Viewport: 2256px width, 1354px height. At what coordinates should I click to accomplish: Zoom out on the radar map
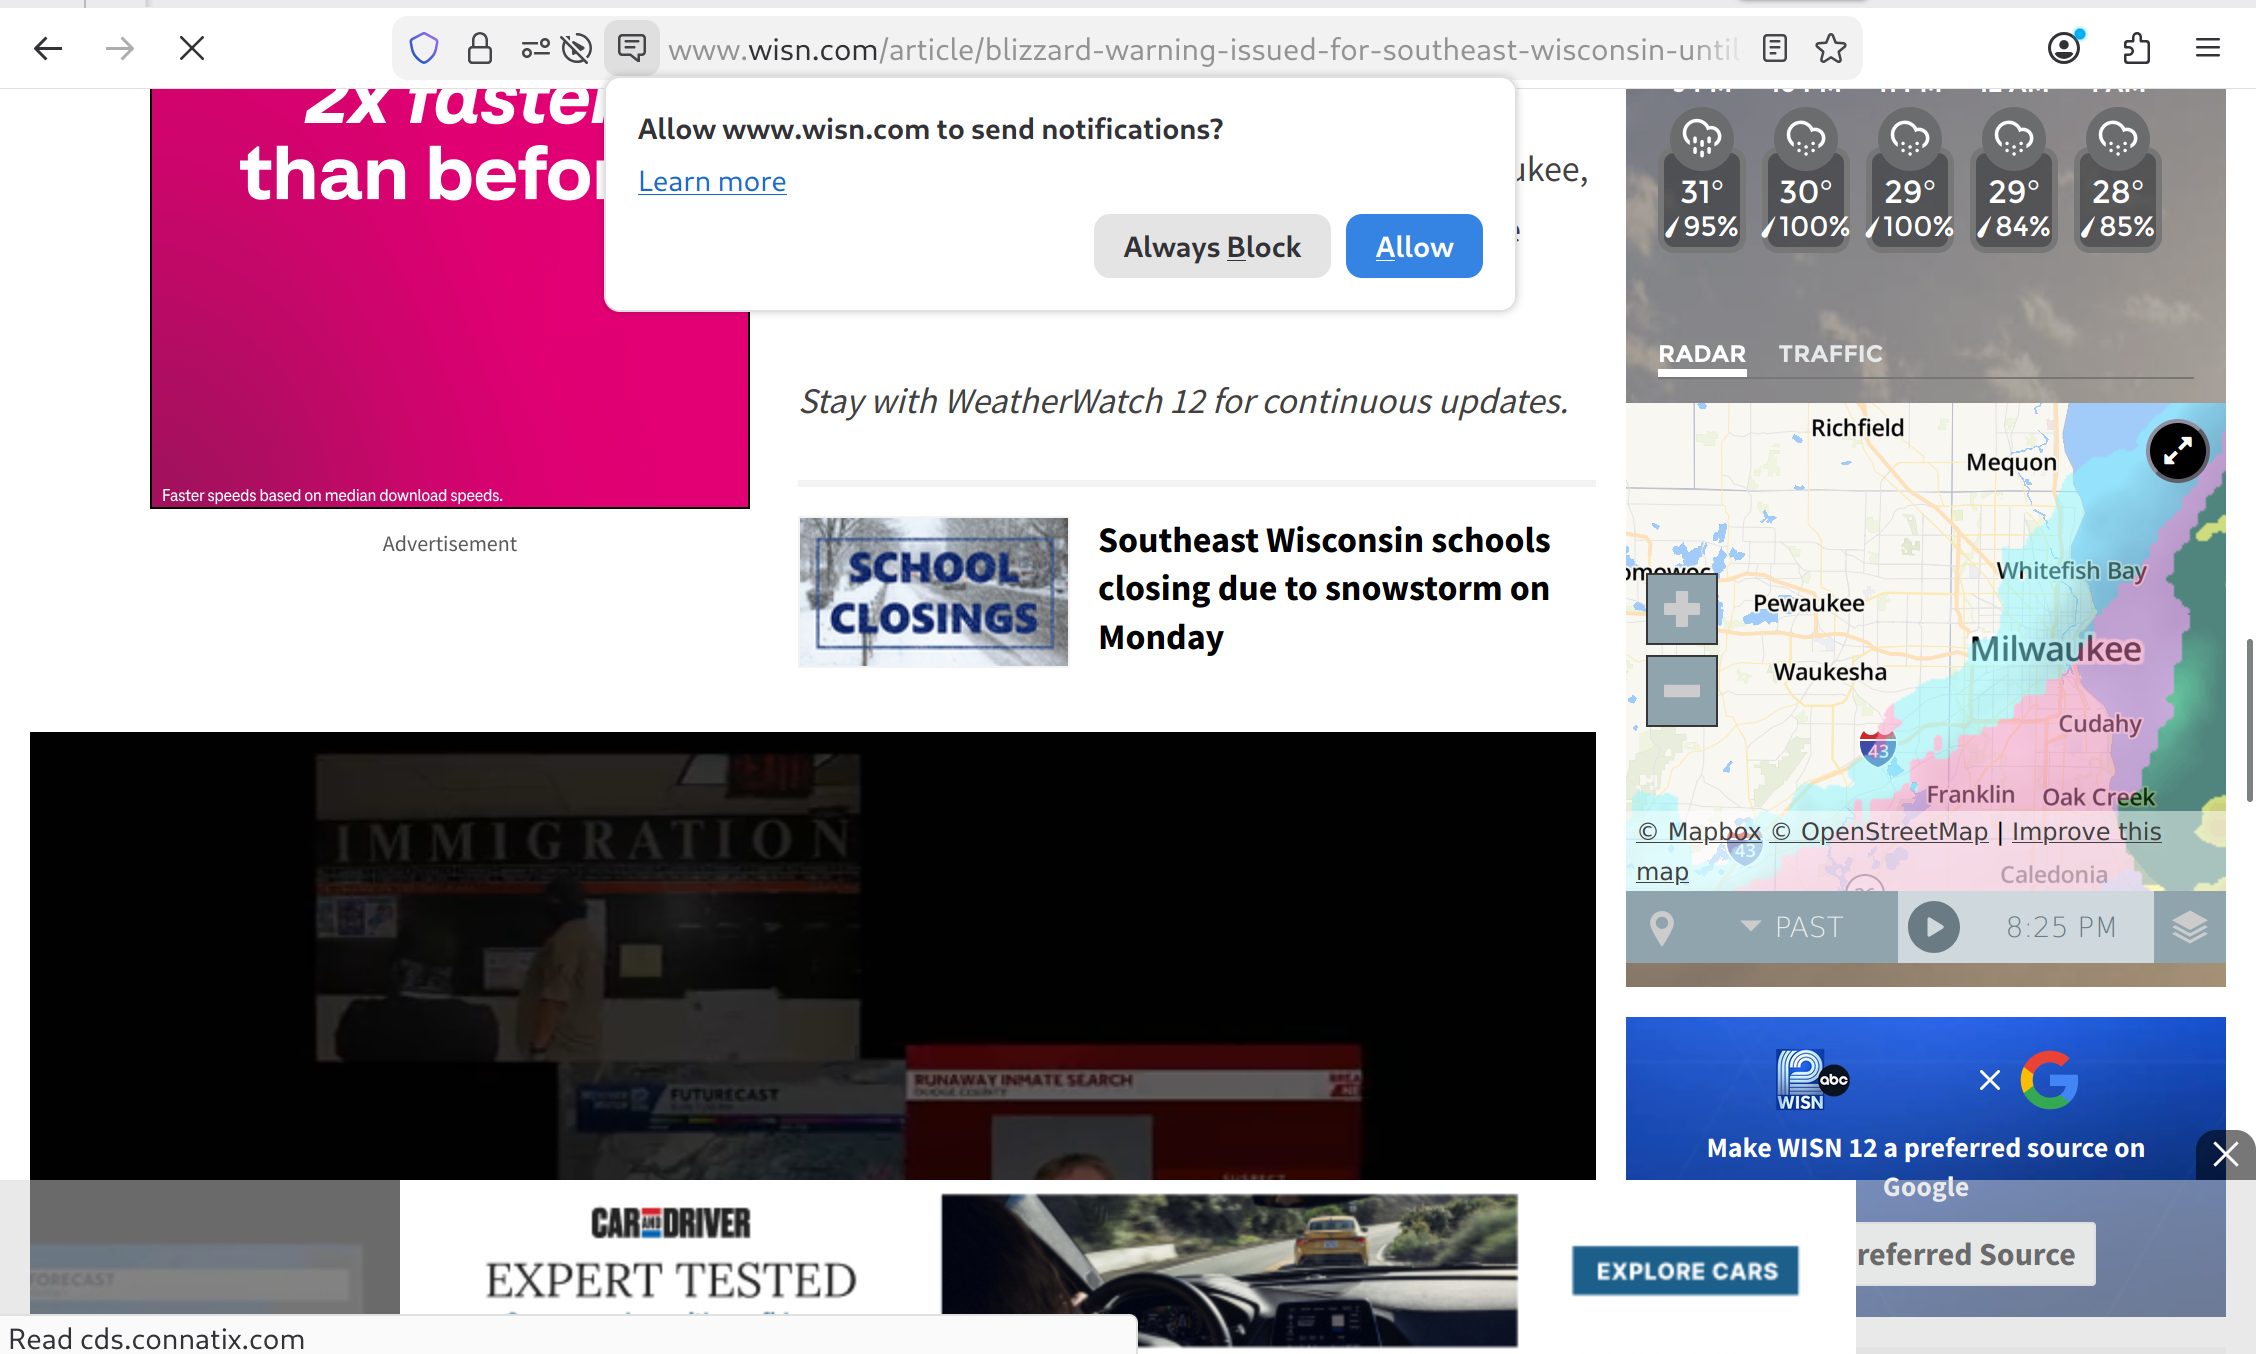tap(1681, 691)
